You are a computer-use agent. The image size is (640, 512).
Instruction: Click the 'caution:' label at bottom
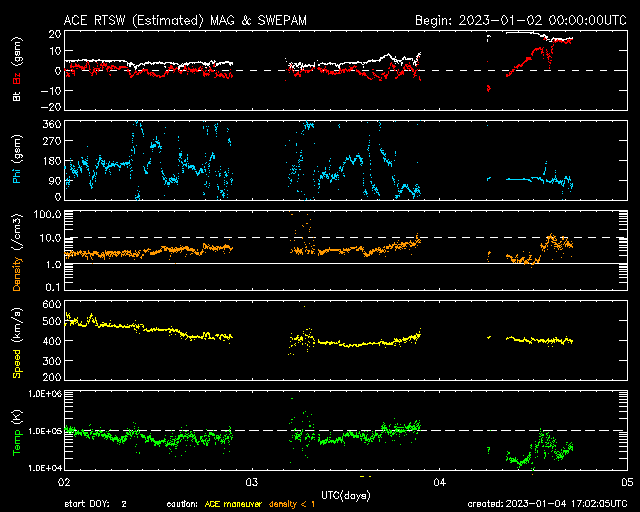[x=182, y=504]
